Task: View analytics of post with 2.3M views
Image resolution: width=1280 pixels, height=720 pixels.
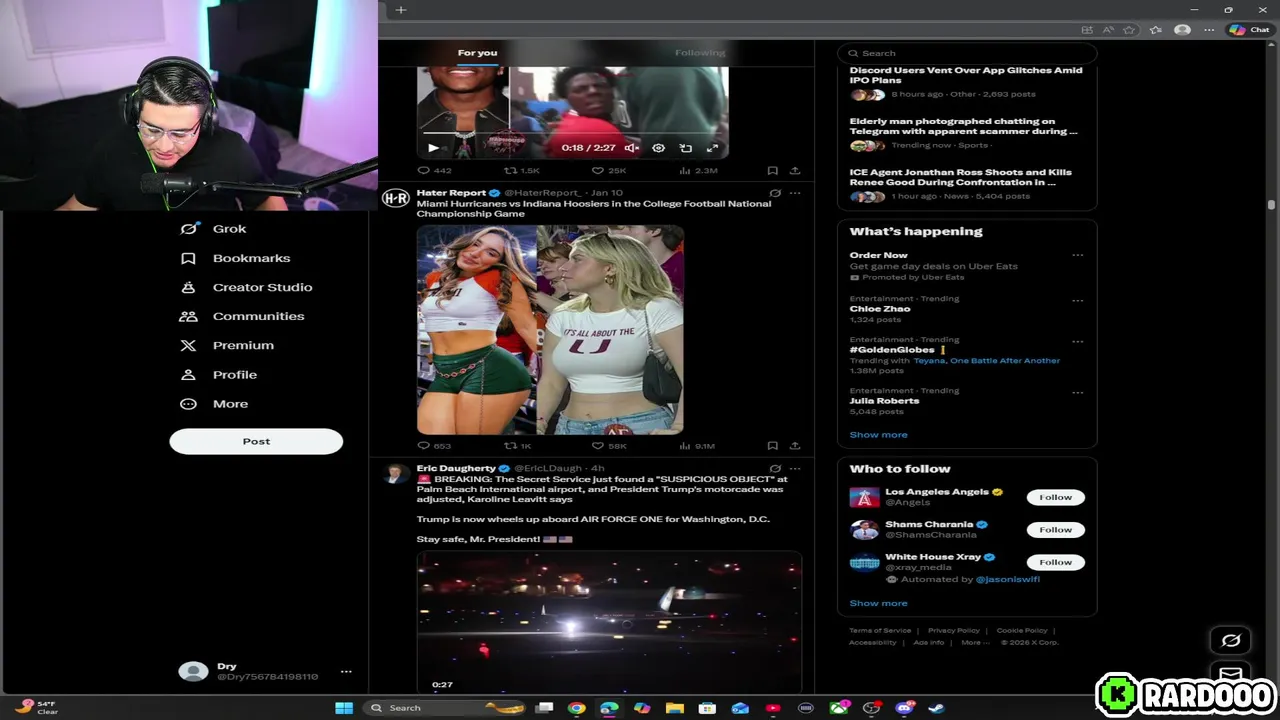Action: pyautogui.click(x=698, y=171)
